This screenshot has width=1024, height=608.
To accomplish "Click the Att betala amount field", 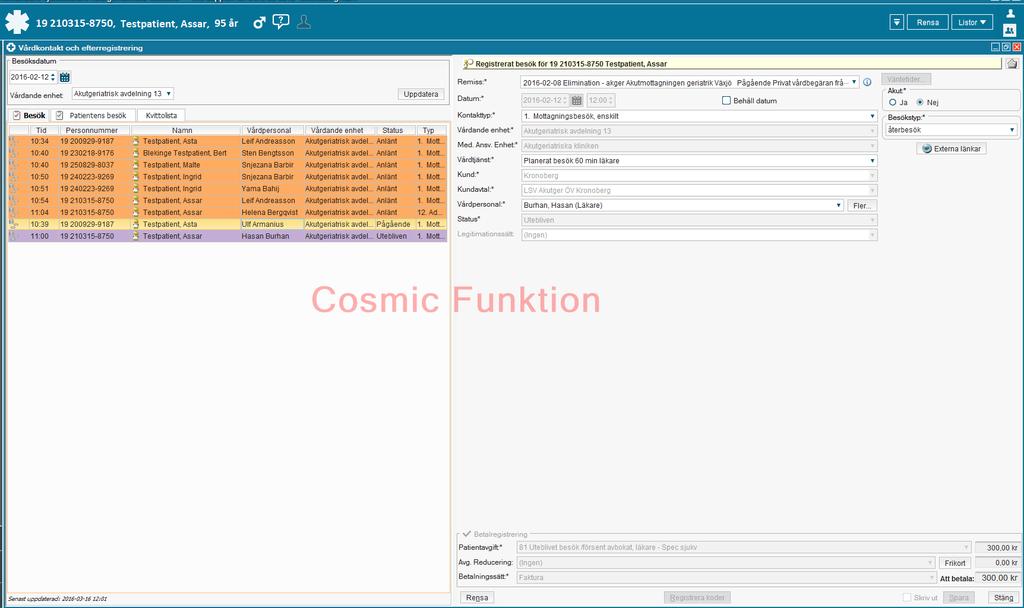I will pyautogui.click(x=998, y=578).
